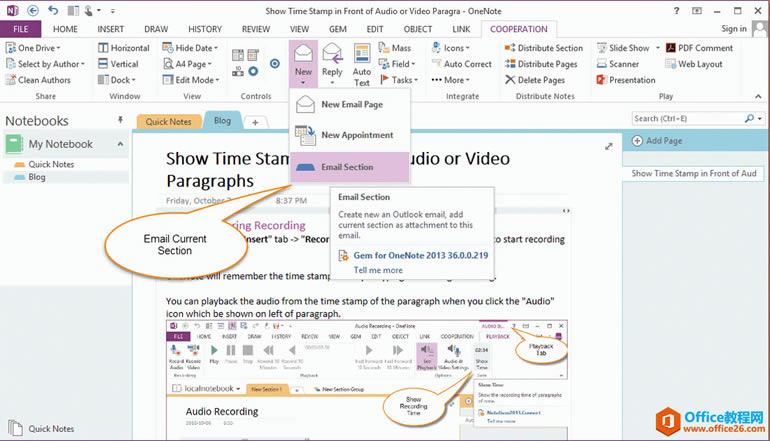Open A4 Page dropdown
Screen dimensions: 770x441
click(187, 64)
